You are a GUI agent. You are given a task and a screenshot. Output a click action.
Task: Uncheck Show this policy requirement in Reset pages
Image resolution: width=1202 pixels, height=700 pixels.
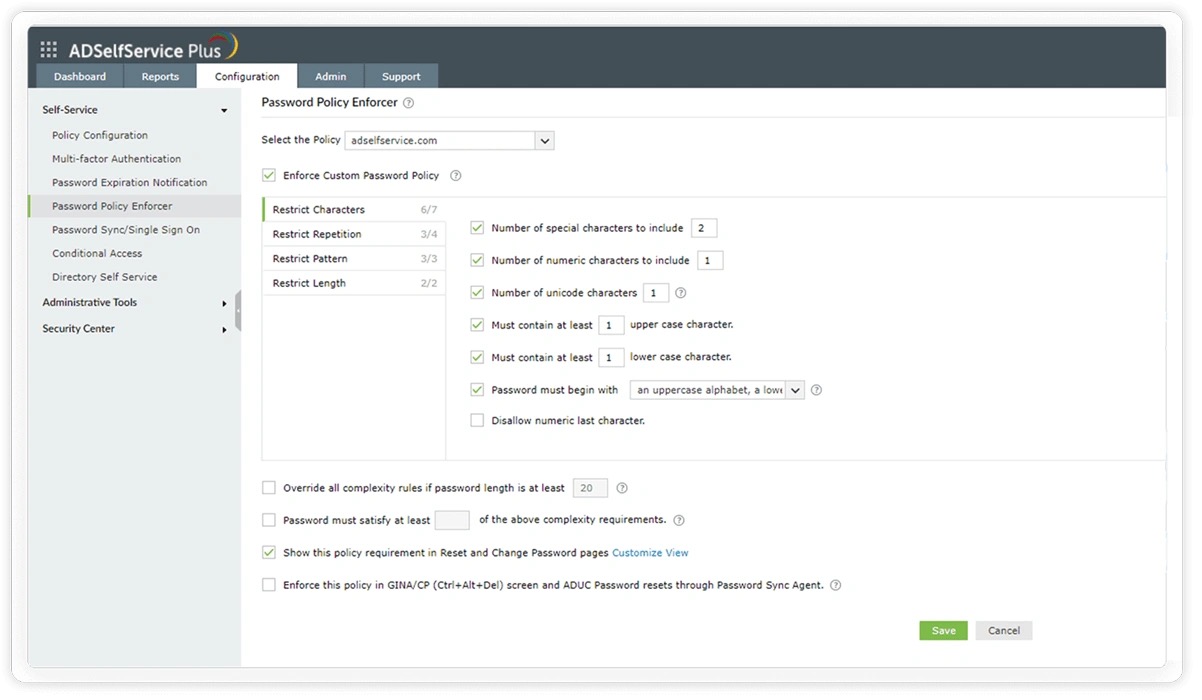click(268, 552)
